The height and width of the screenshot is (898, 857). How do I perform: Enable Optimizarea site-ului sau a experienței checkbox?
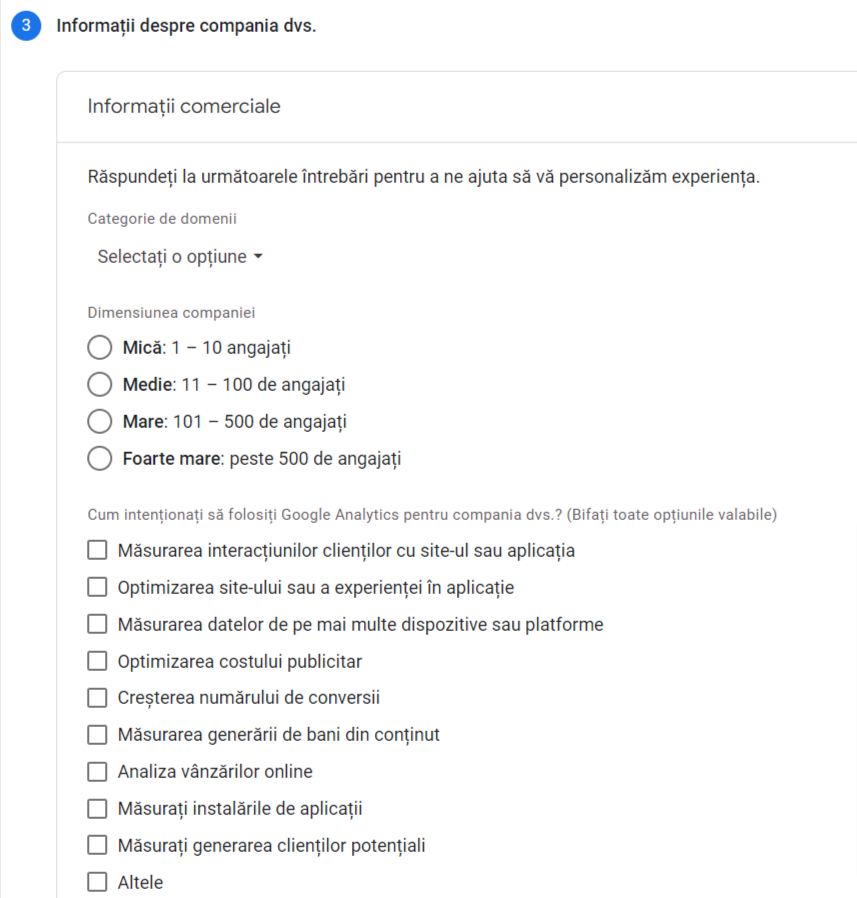tap(97, 586)
